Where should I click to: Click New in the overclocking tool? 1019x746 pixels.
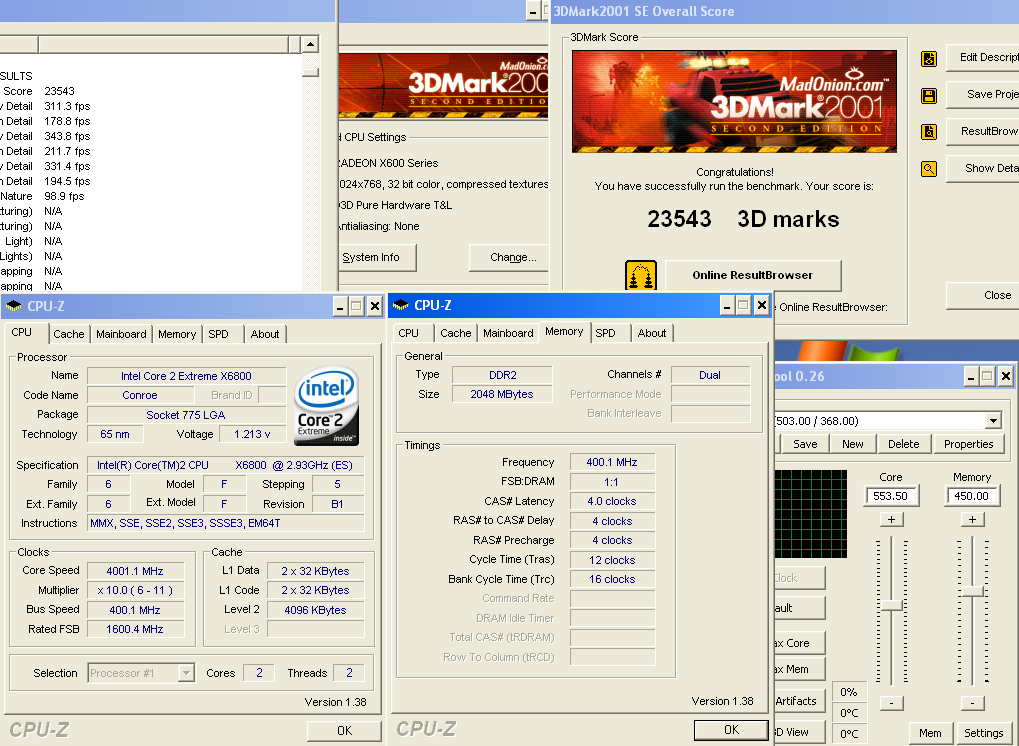(853, 444)
